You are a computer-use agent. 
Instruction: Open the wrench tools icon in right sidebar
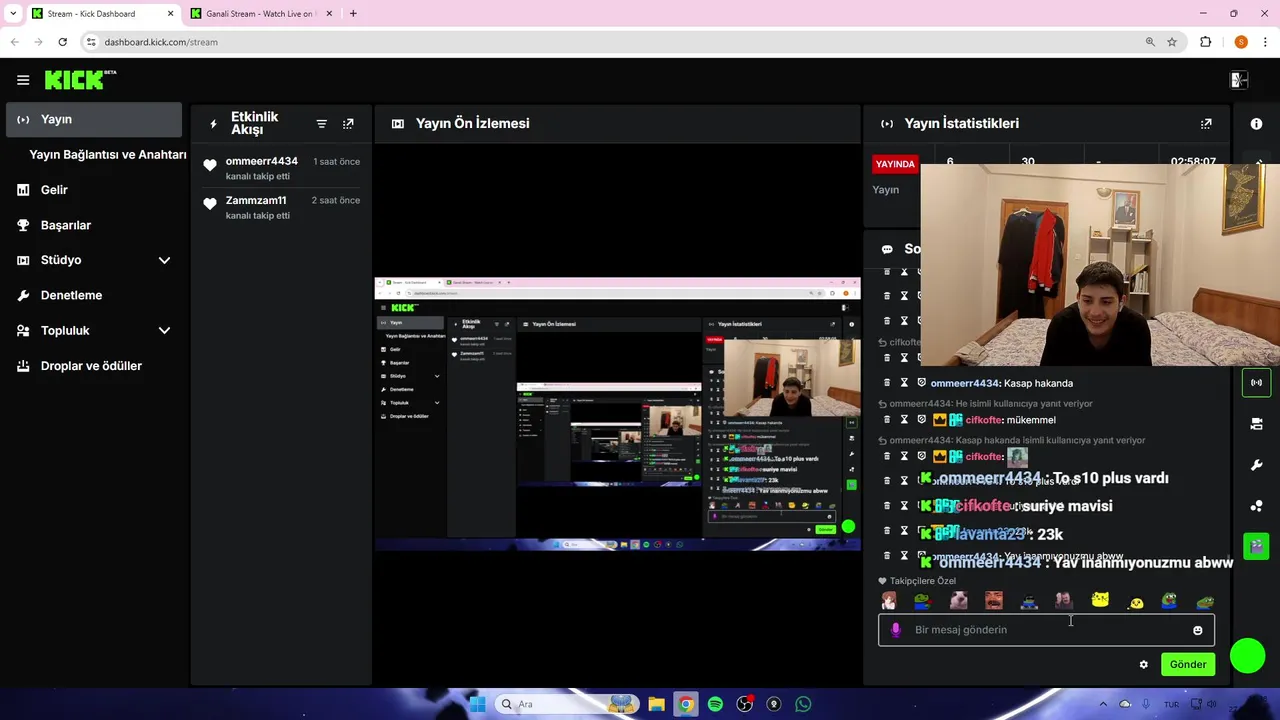coord(1256,465)
